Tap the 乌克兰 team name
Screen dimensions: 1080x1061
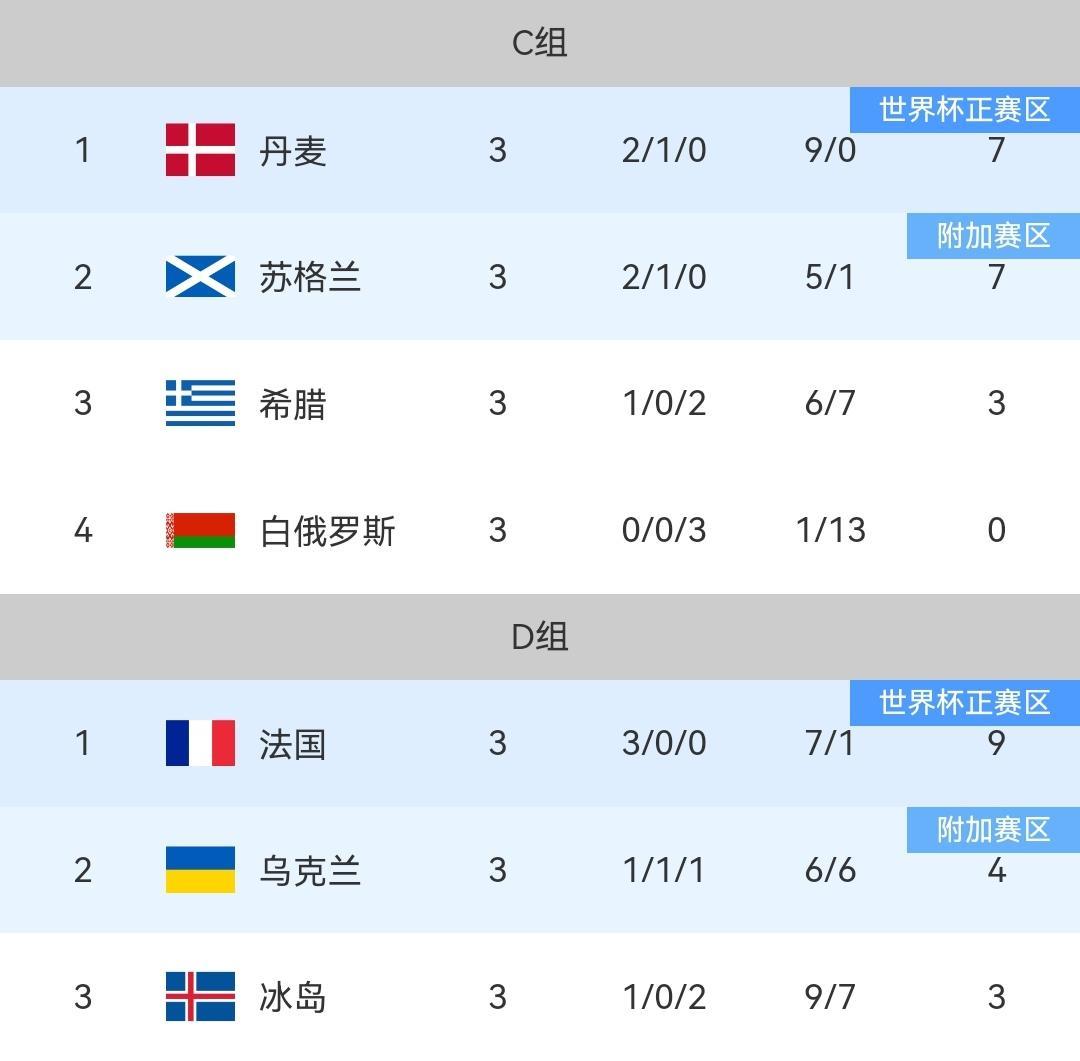[x=309, y=871]
